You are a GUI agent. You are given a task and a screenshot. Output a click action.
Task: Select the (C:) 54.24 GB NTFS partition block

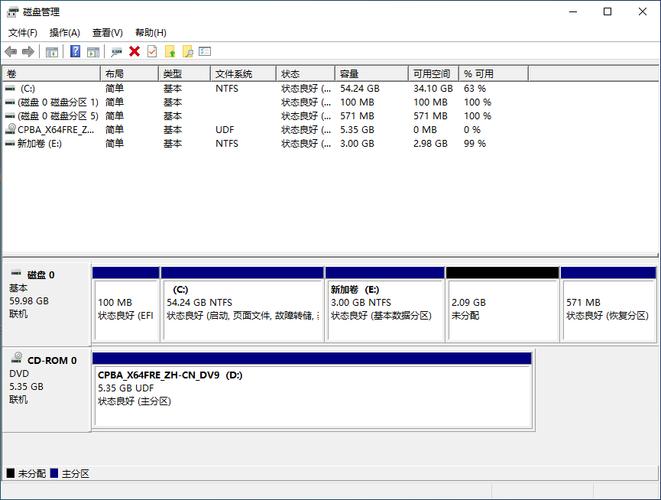coord(242,304)
